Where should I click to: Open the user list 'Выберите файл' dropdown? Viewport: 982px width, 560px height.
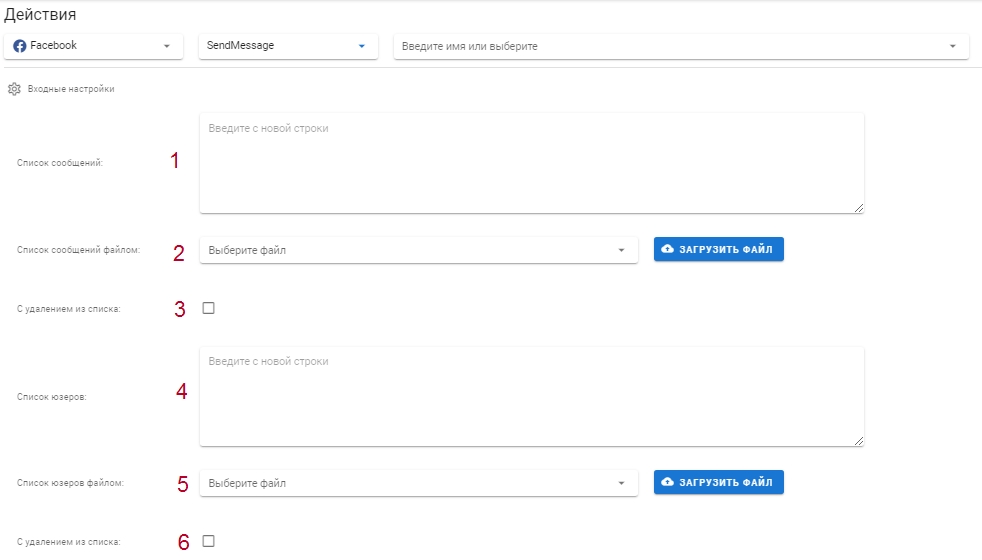point(418,483)
